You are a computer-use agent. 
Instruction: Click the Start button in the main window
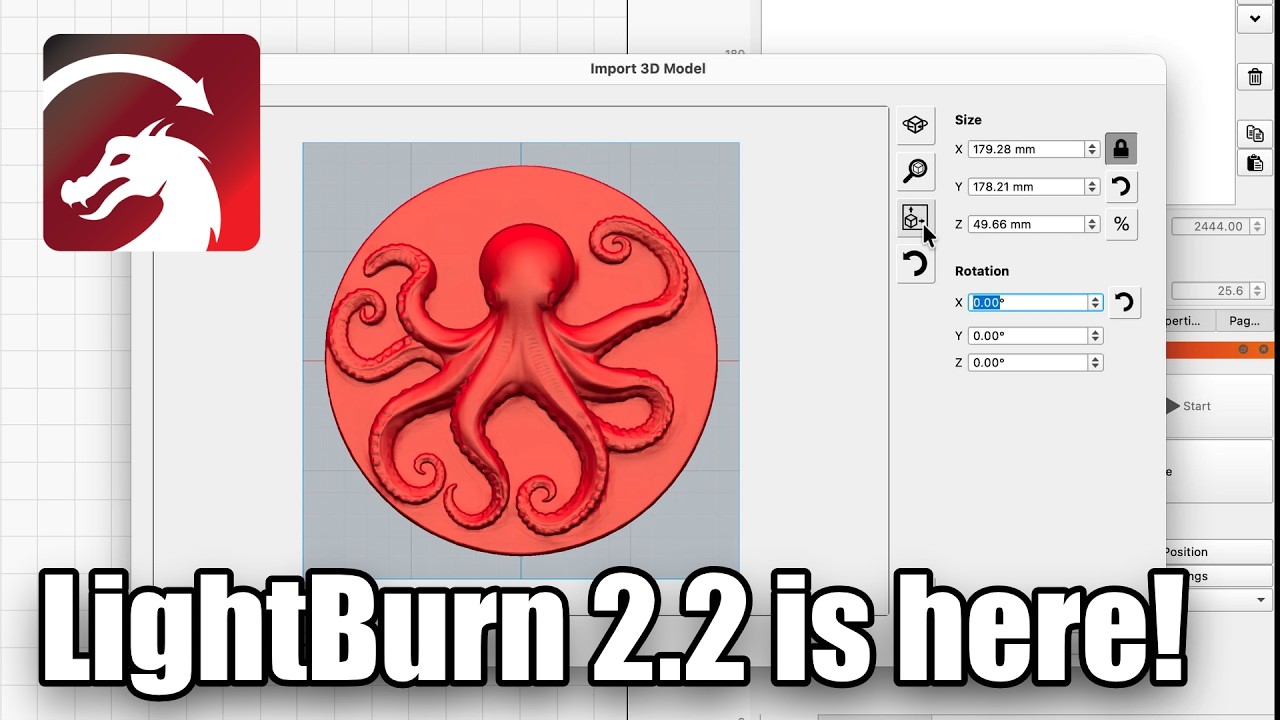click(1218, 406)
